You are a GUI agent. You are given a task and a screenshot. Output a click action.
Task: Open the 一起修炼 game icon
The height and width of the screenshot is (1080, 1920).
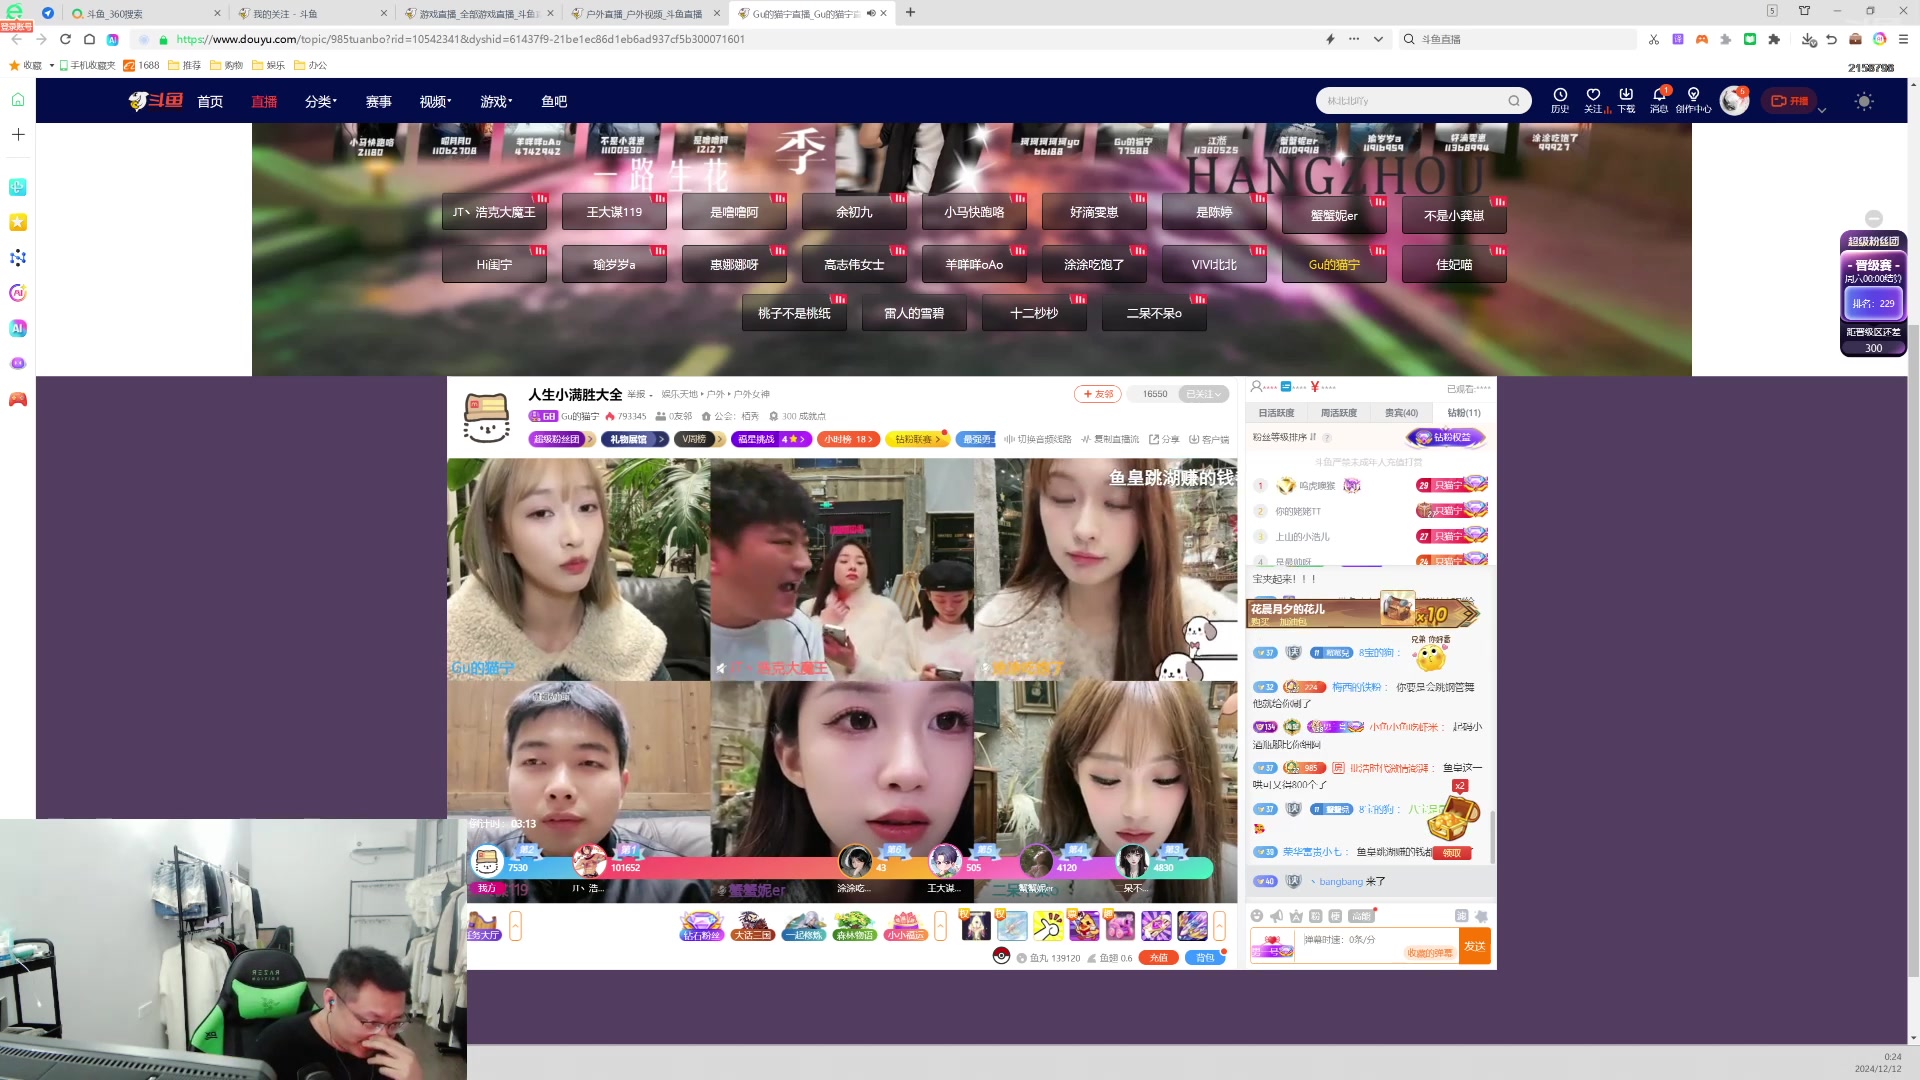point(803,926)
